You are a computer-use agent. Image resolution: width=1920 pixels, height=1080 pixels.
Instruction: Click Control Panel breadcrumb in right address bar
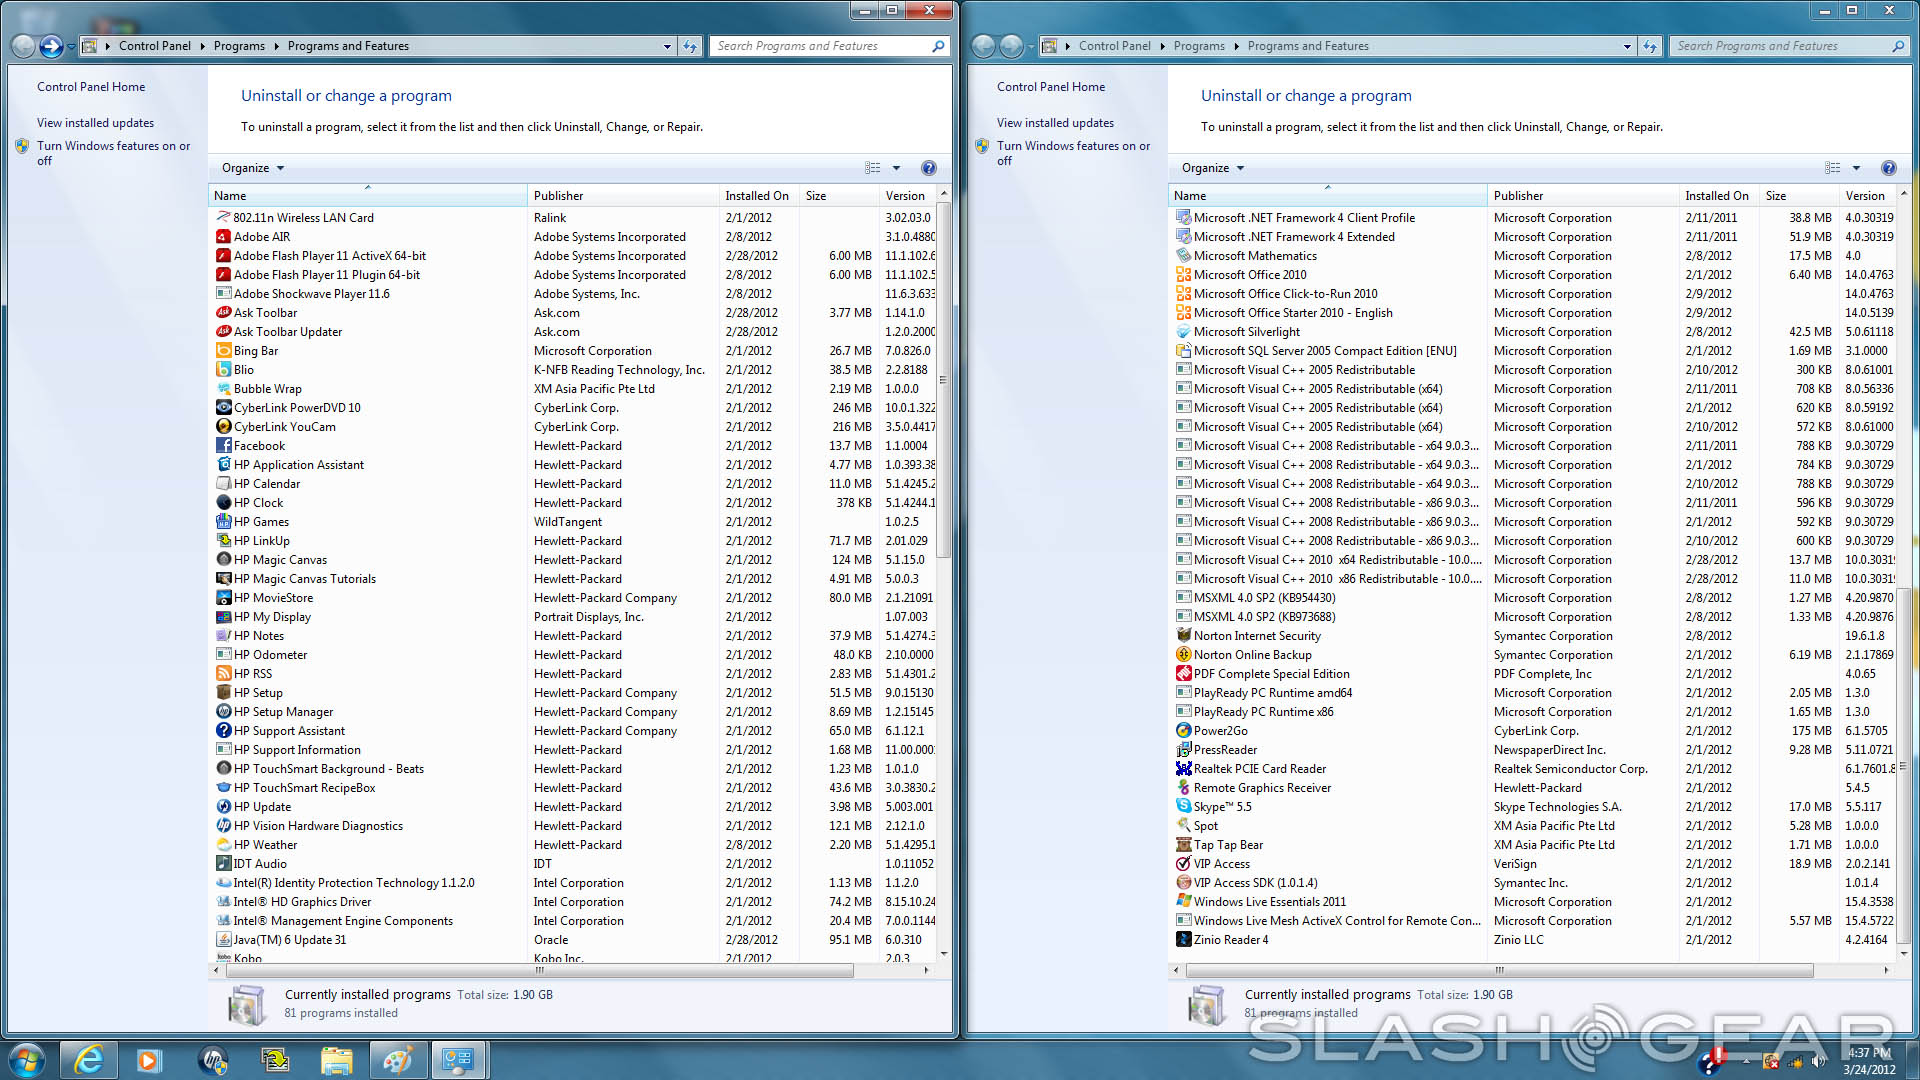(1114, 46)
